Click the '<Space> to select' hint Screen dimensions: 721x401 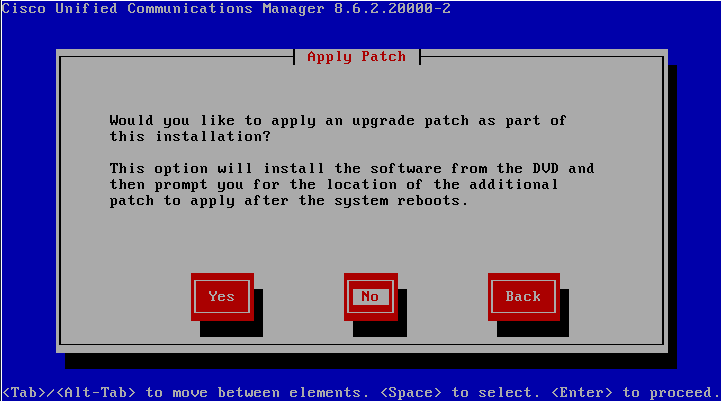point(460,393)
